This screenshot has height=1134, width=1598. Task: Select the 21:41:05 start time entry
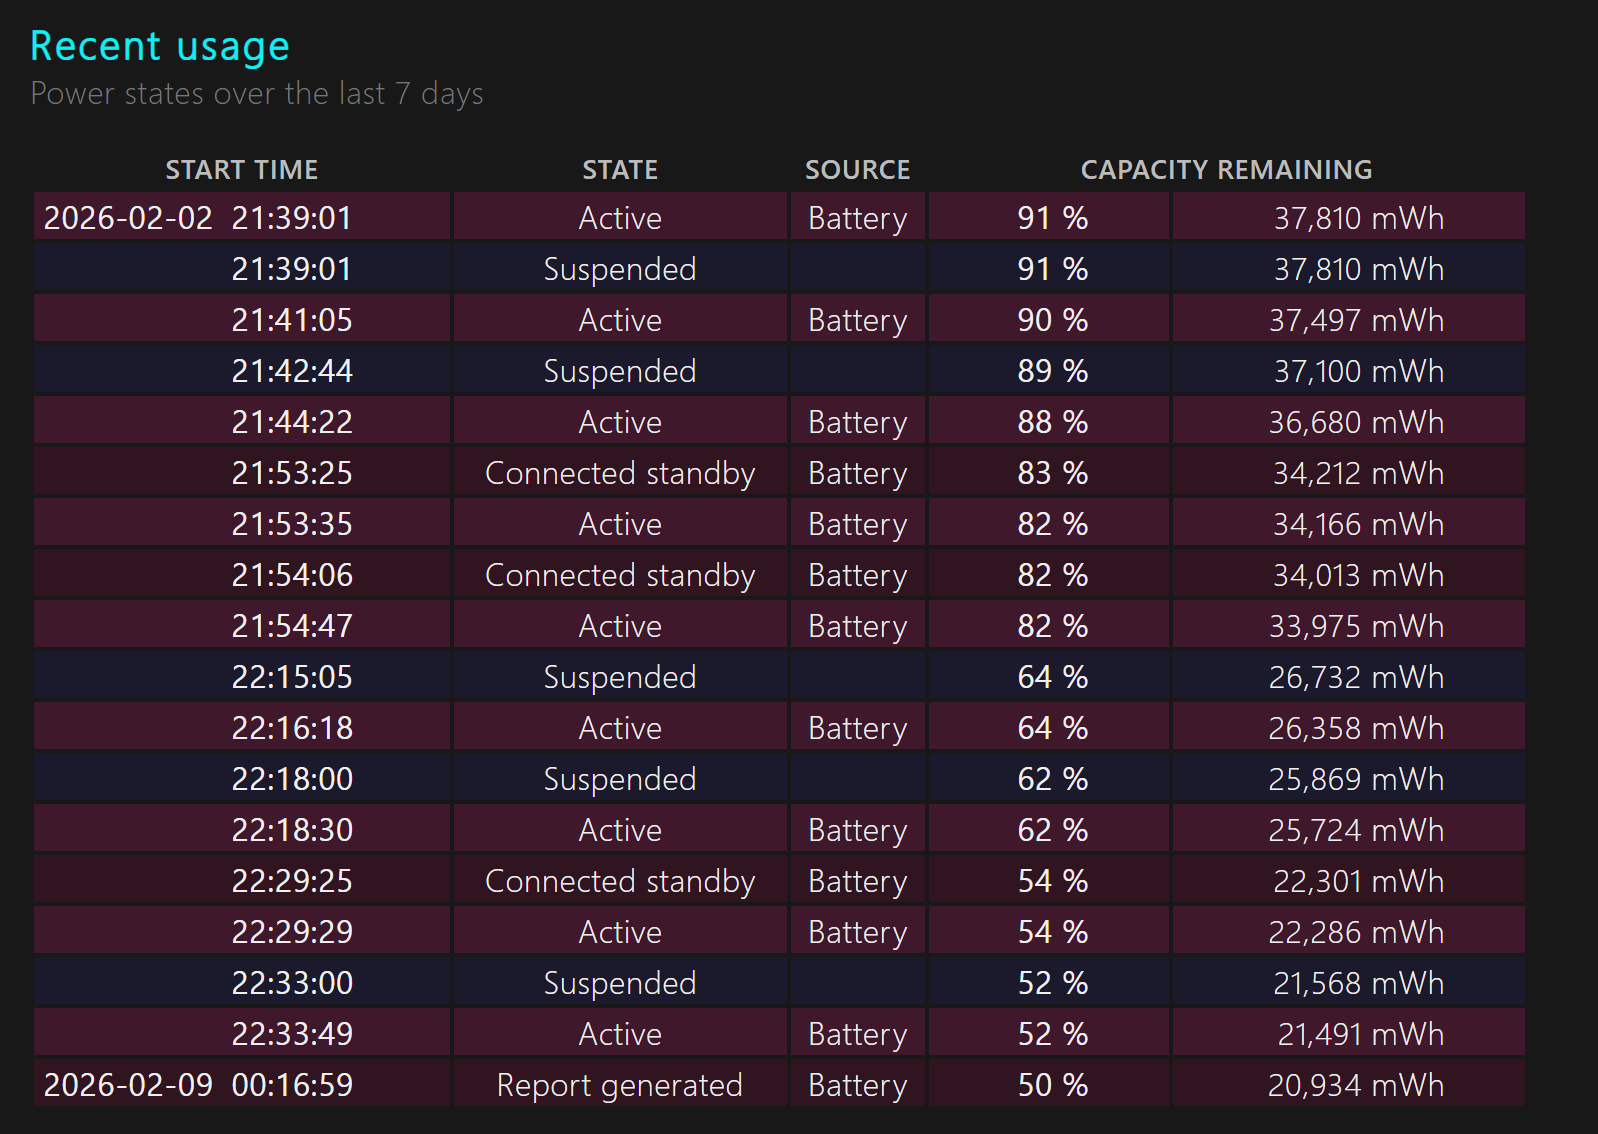coord(292,320)
